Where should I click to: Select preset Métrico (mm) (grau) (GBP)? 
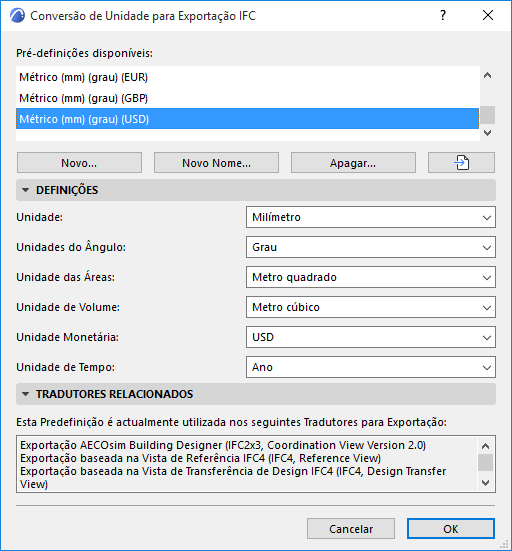(247, 98)
